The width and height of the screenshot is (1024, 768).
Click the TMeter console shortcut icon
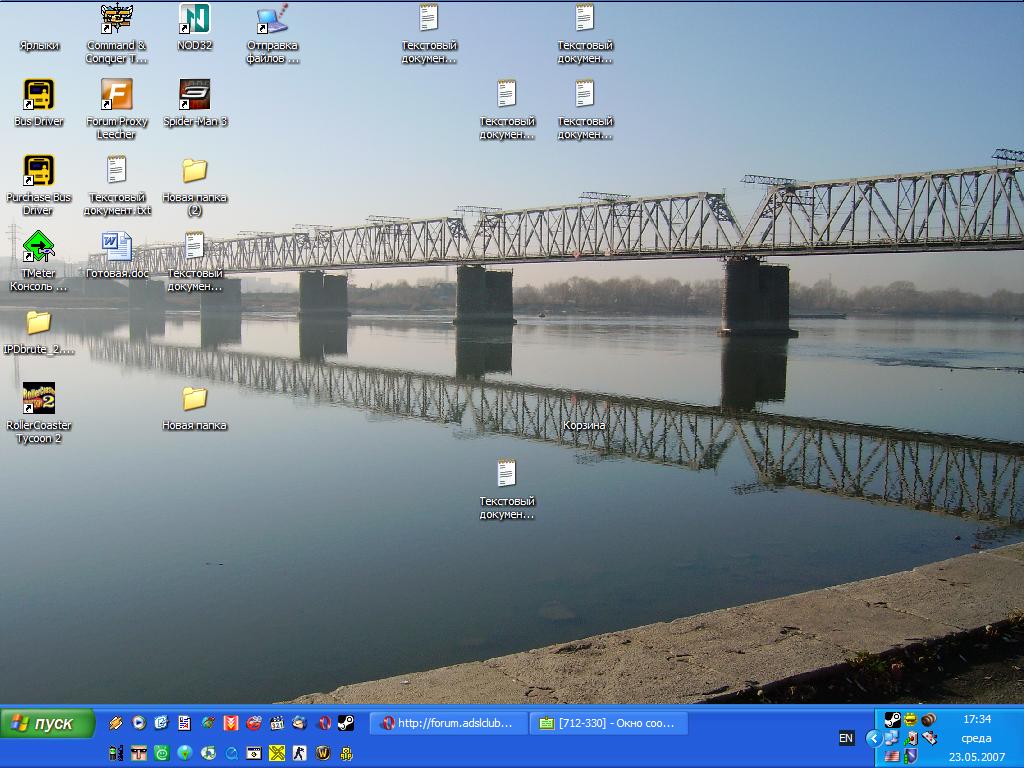(x=38, y=247)
